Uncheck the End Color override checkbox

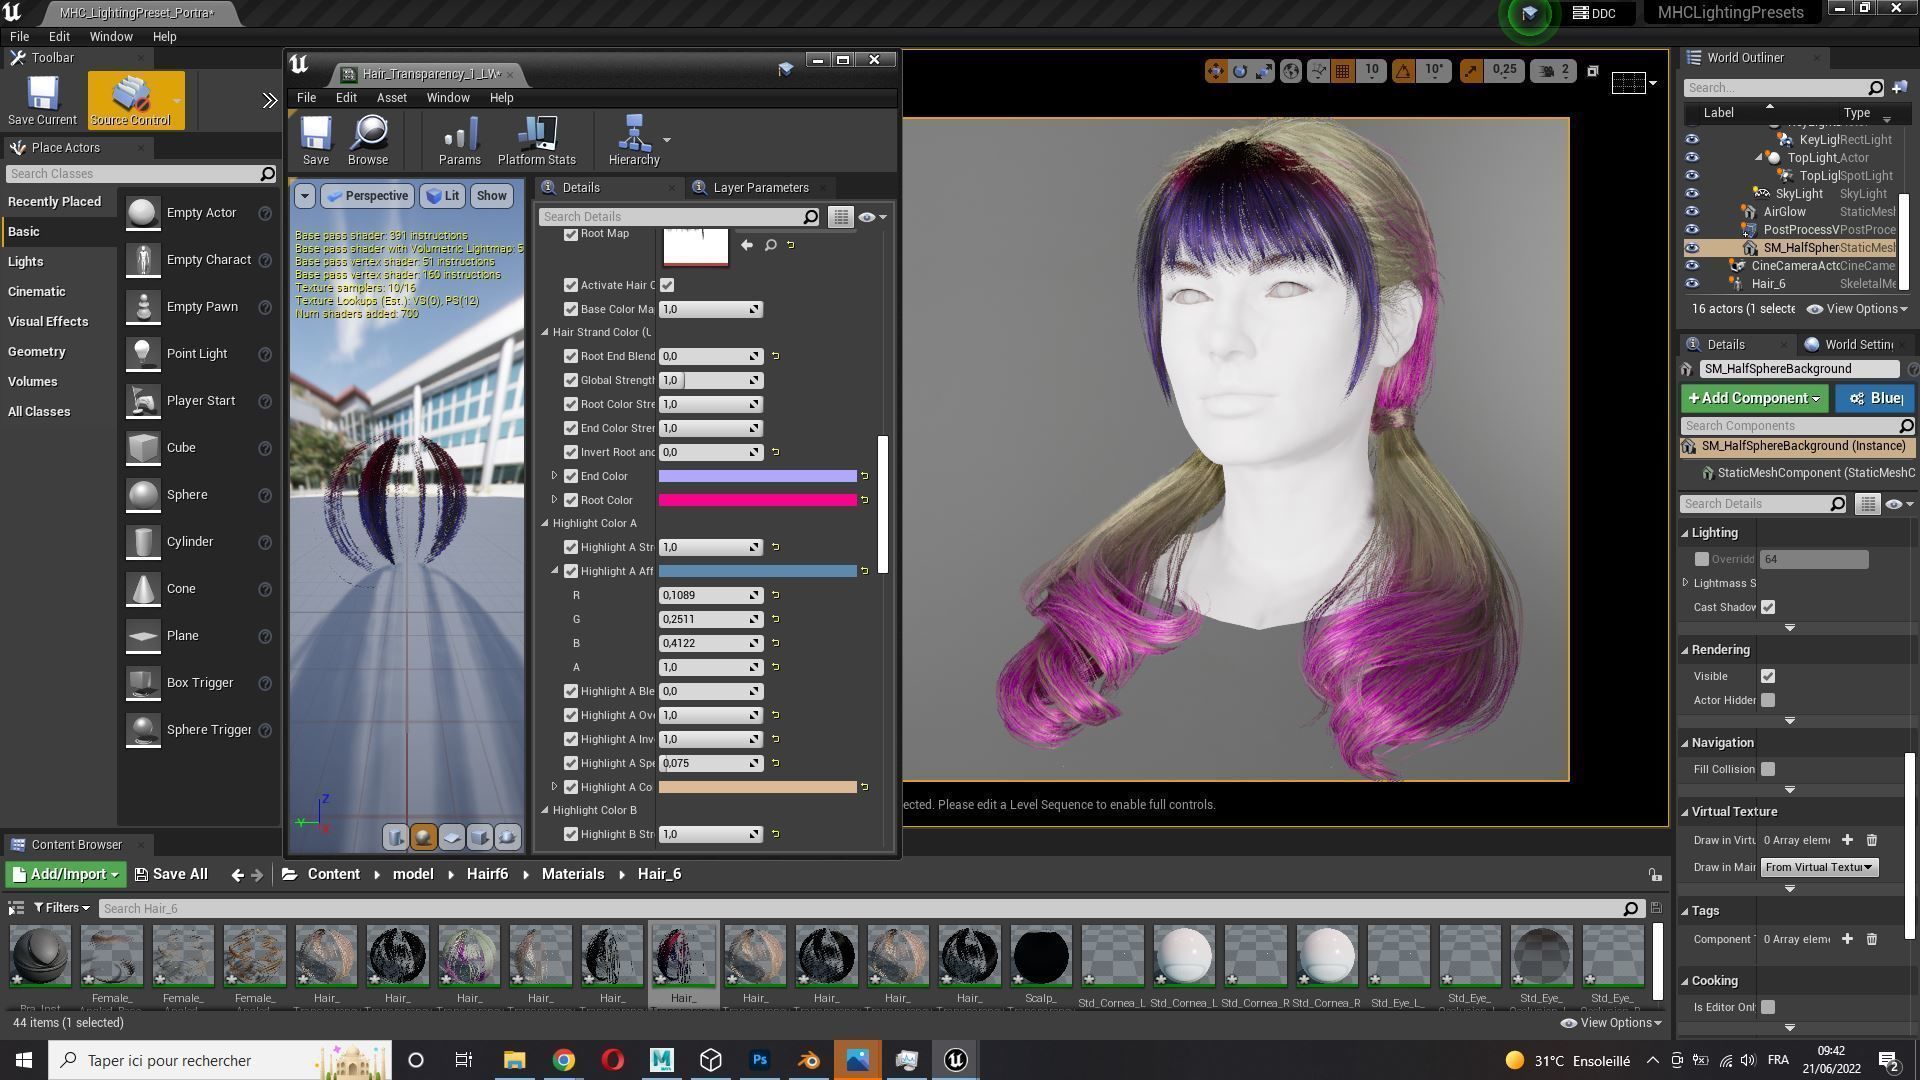(571, 476)
